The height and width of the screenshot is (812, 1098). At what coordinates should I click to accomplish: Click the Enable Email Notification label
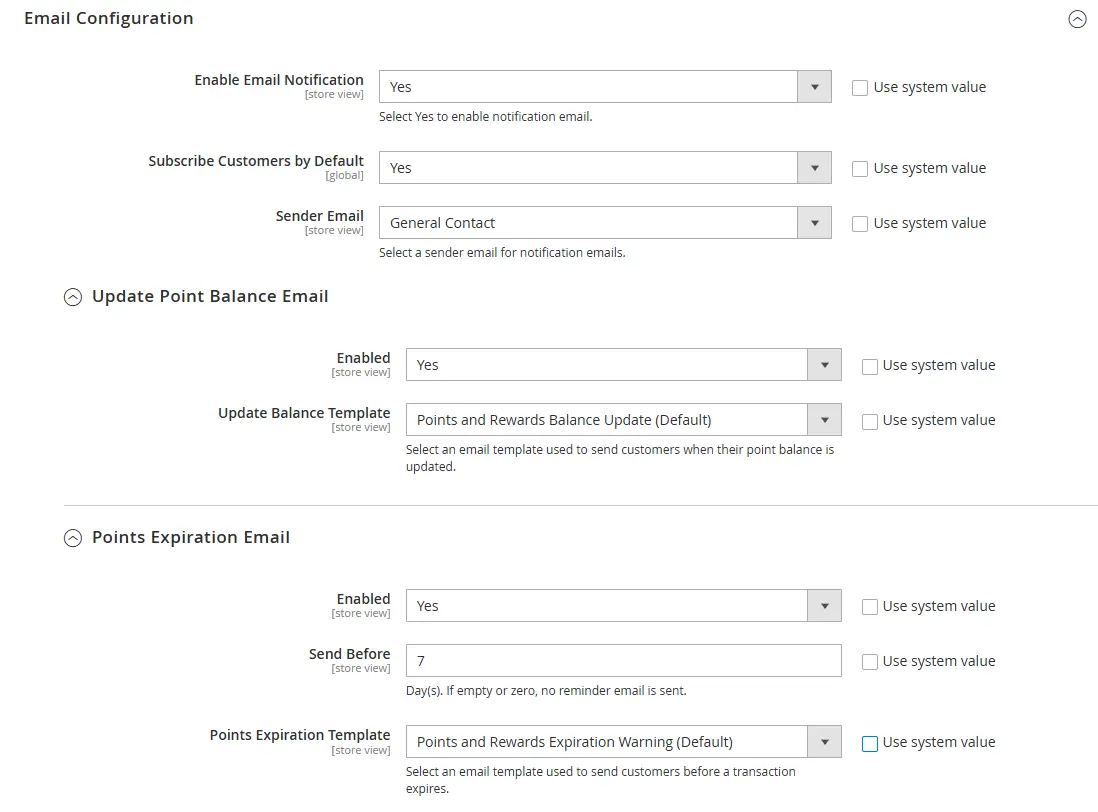[279, 80]
